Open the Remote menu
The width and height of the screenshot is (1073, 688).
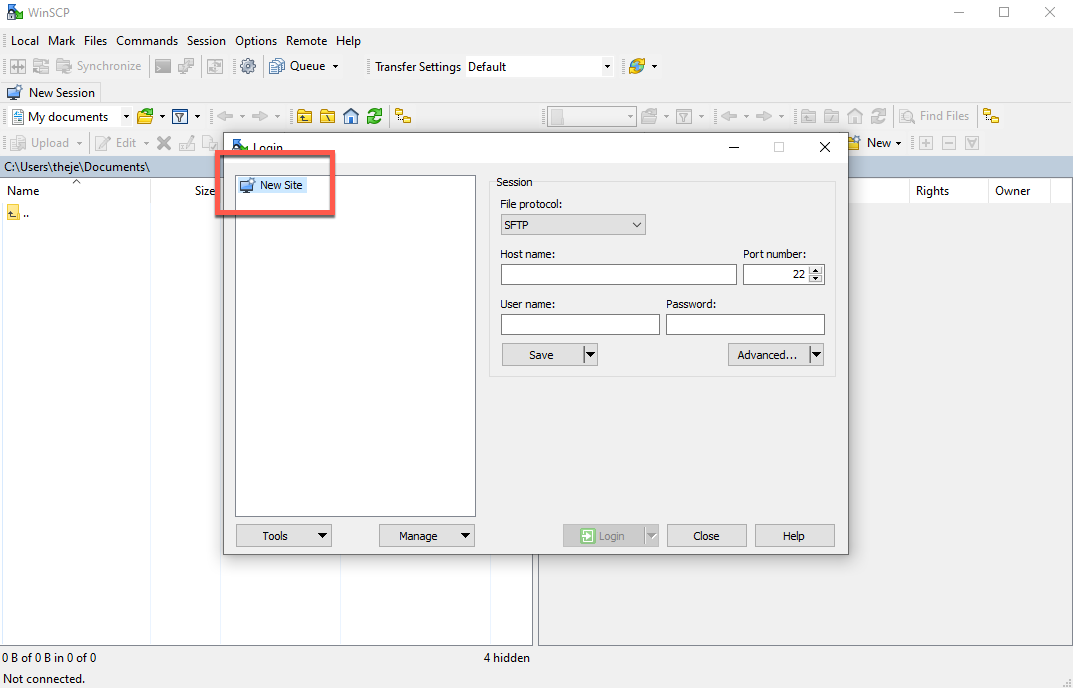tap(307, 41)
